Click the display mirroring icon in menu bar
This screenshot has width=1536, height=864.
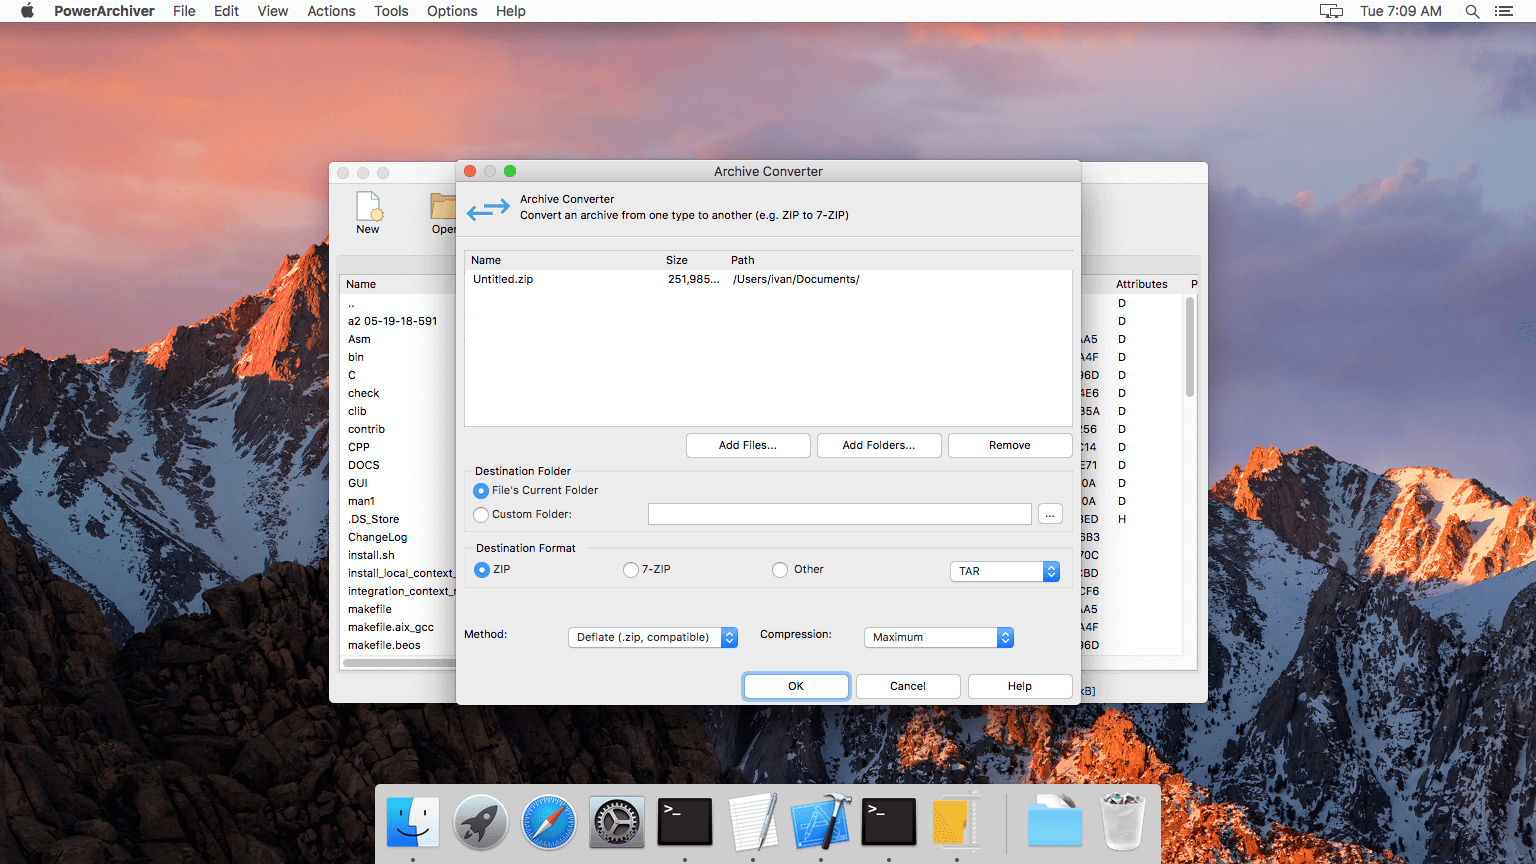(1331, 11)
